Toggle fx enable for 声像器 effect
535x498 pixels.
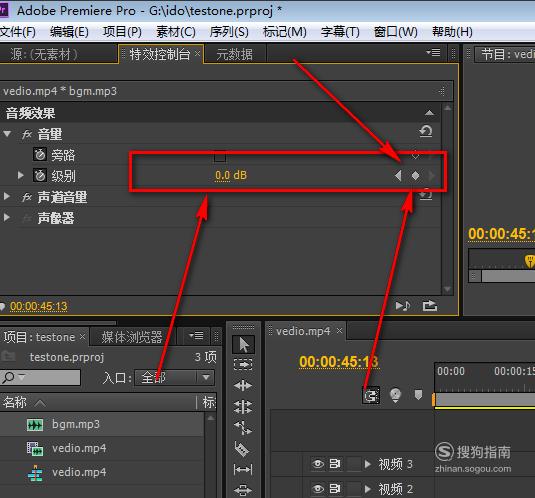[x=27, y=218]
